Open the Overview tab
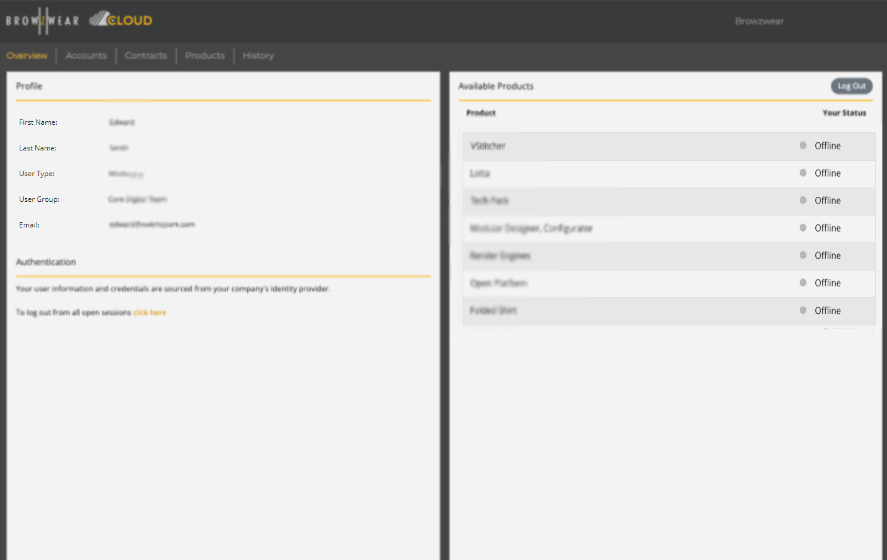 click(27, 55)
